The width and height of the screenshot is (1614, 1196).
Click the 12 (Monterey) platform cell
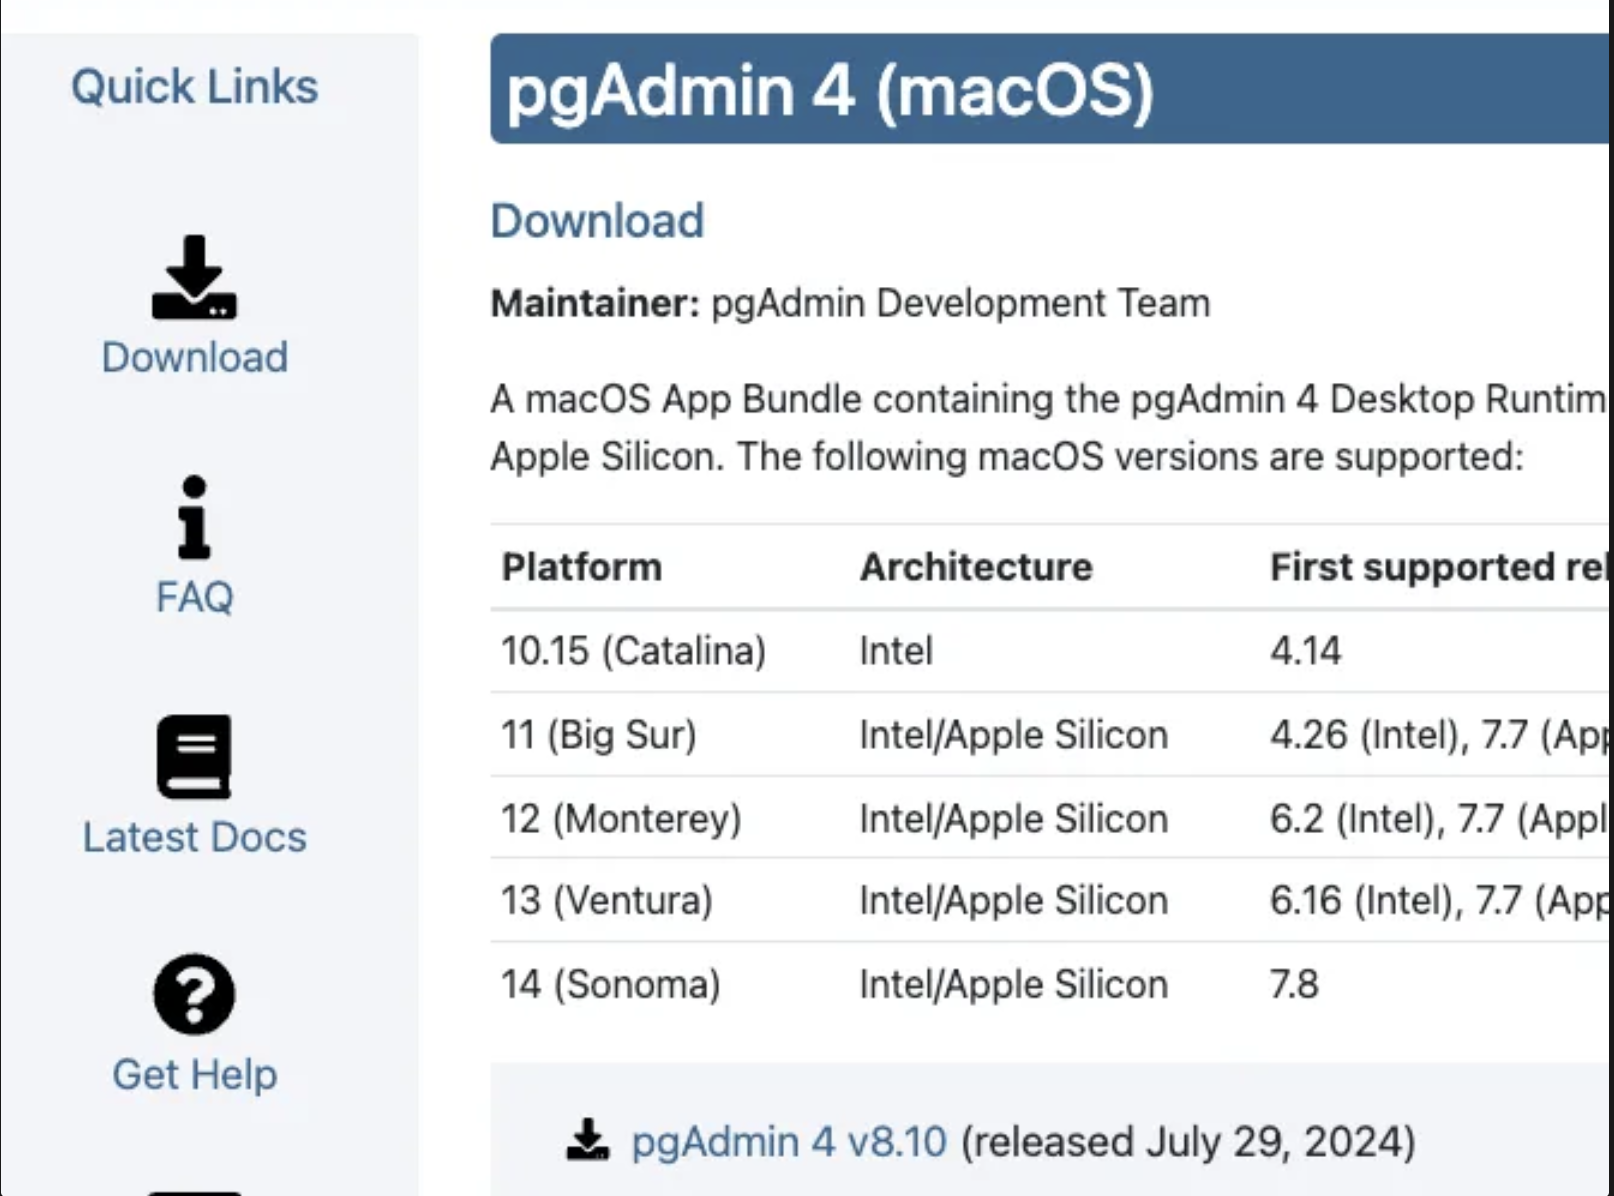point(621,819)
